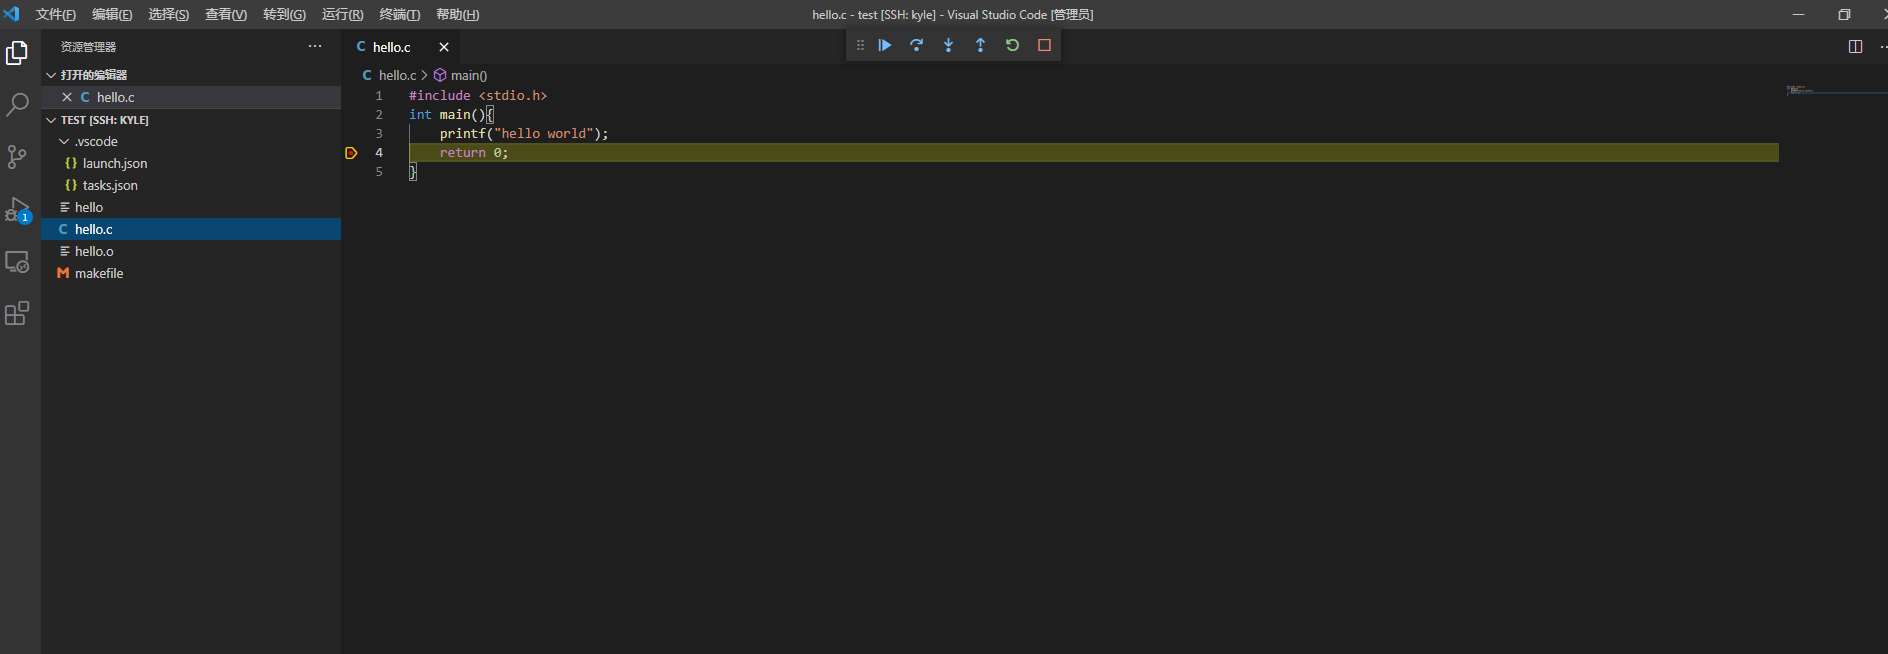Open the 终端(T) menu
The width and height of the screenshot is (1888, 654).
(x=399, y=14)
